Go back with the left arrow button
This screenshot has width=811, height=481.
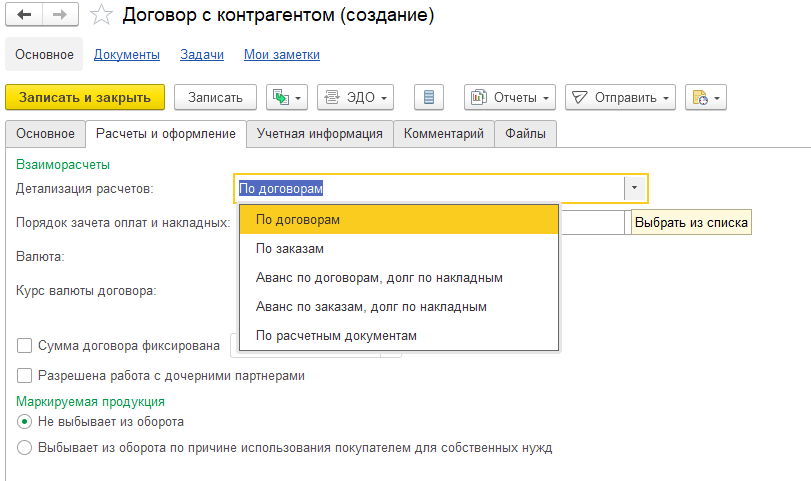point(24,14)
